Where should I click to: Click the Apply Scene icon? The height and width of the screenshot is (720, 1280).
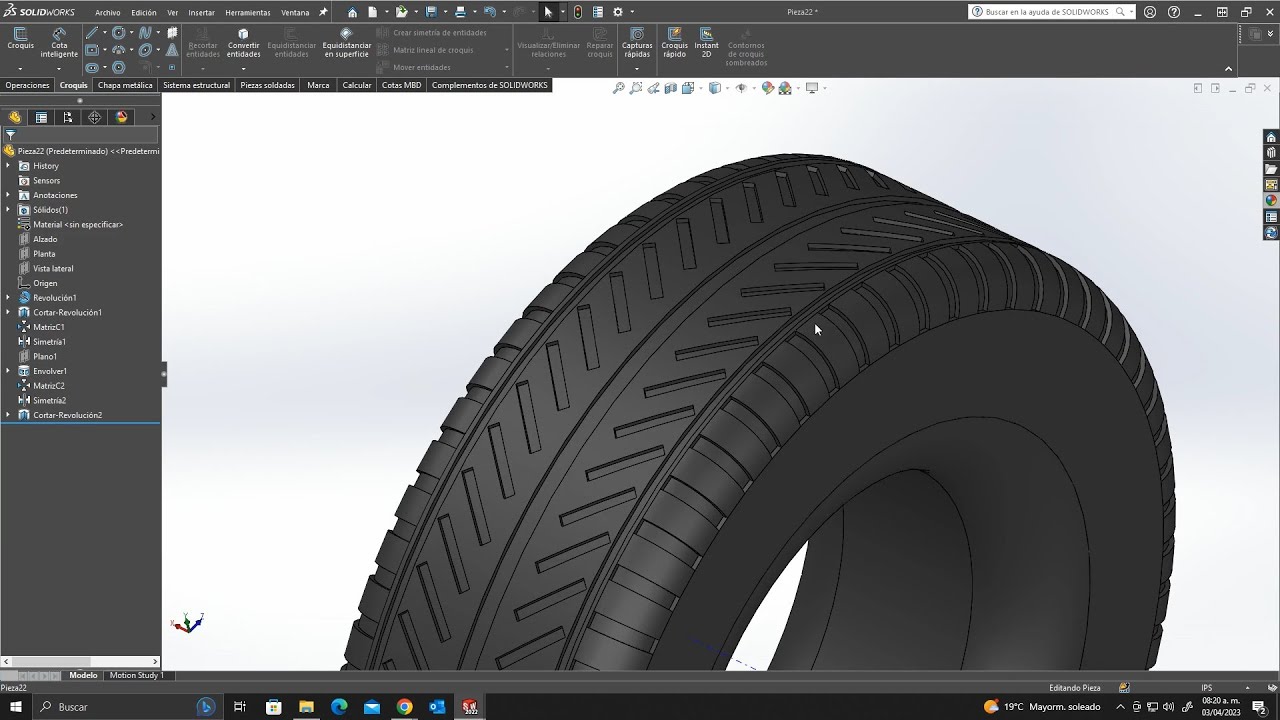click(785, 88)
